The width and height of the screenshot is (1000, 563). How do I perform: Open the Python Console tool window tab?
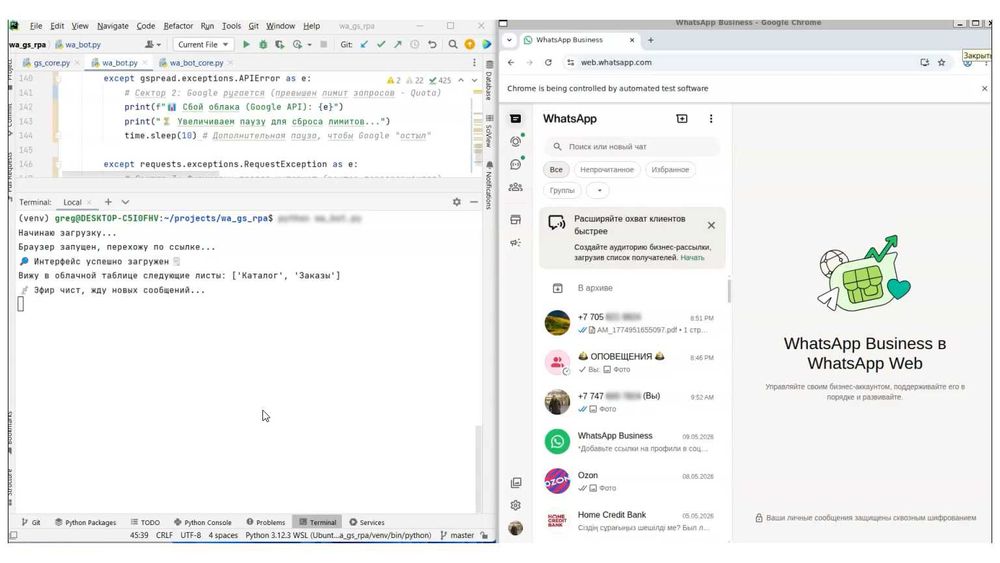pos(203,522)
